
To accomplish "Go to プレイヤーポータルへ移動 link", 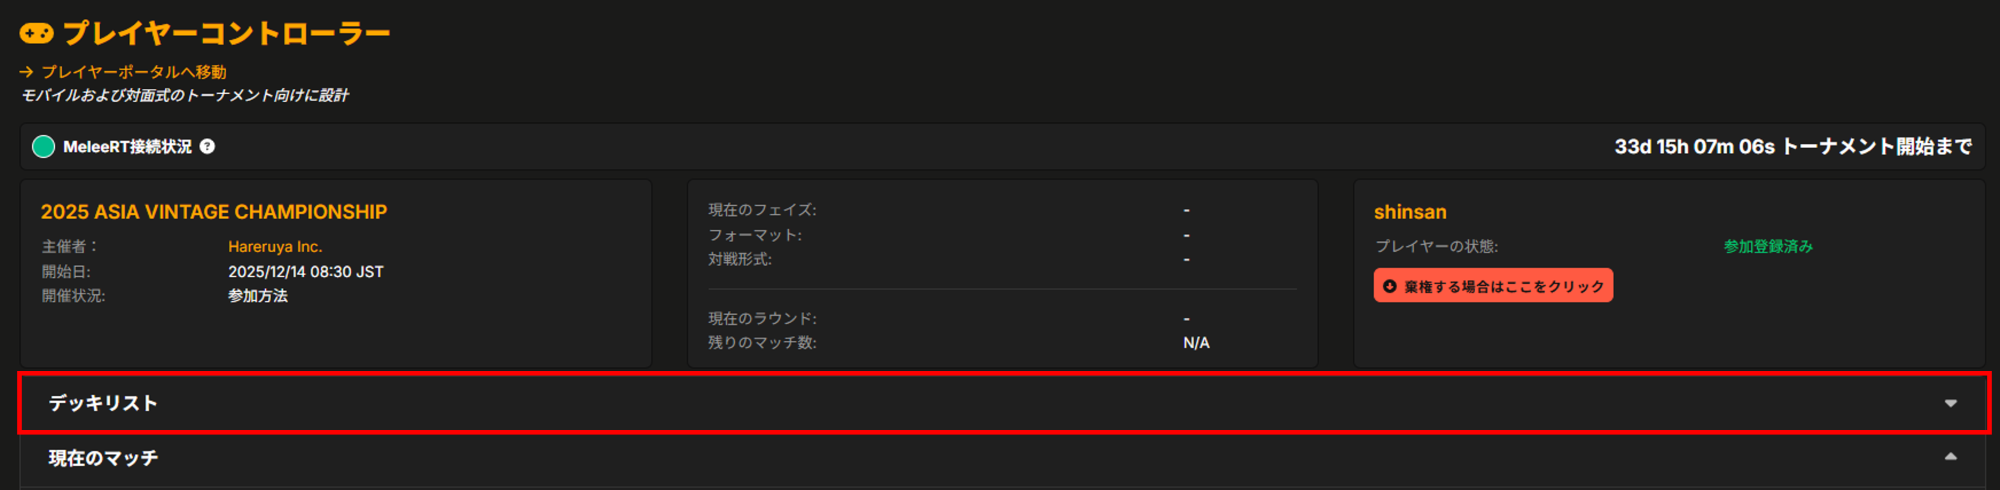I will [134, 72].
